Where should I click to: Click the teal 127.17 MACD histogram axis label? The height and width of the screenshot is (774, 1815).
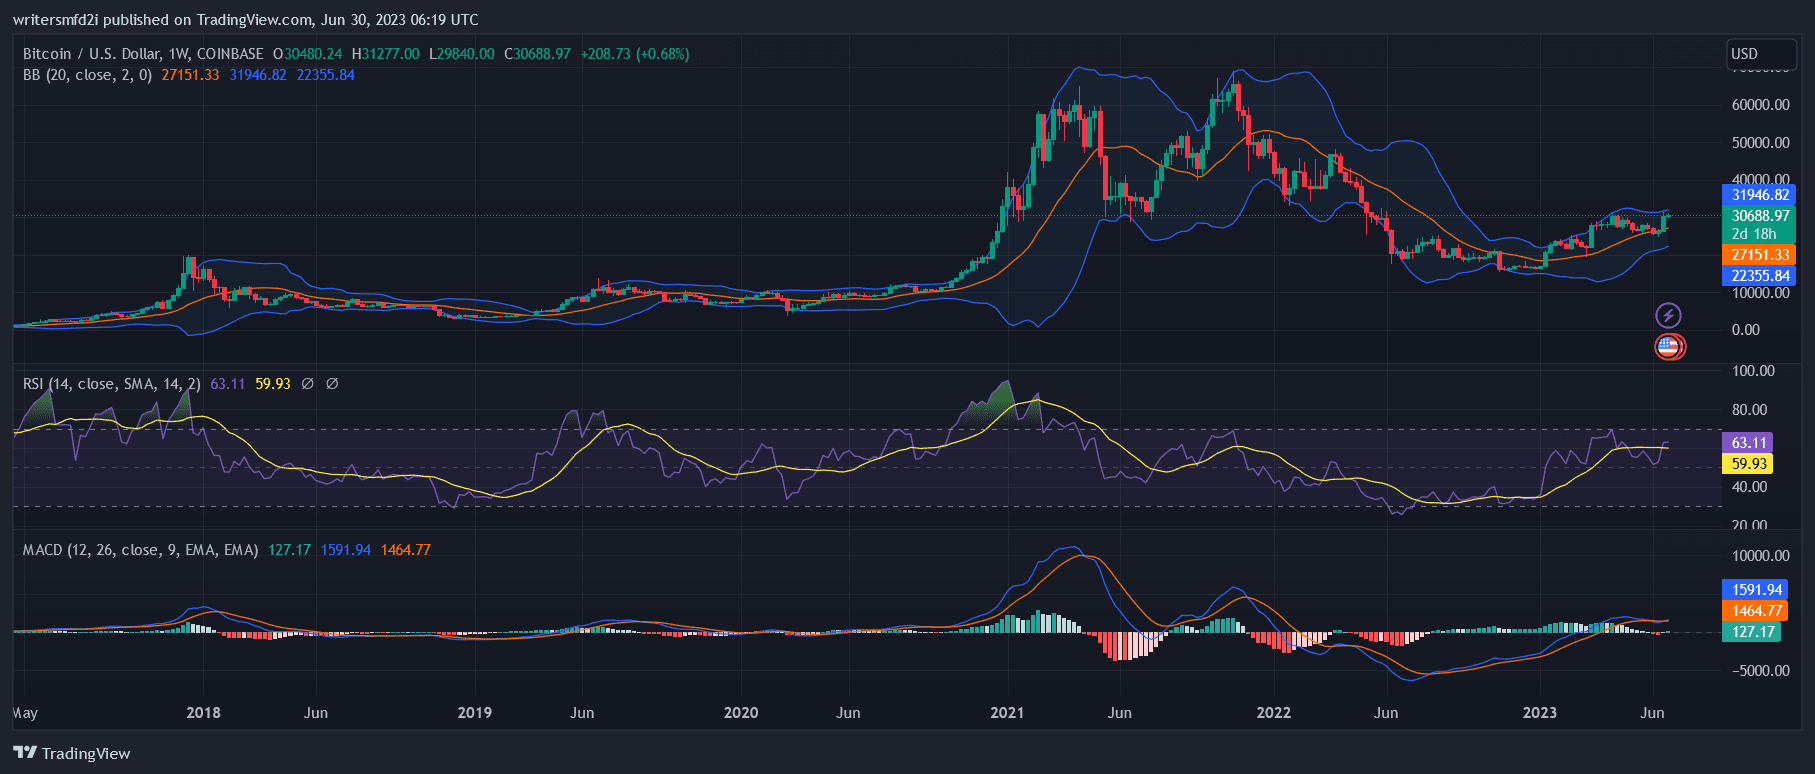[1752, 632]
